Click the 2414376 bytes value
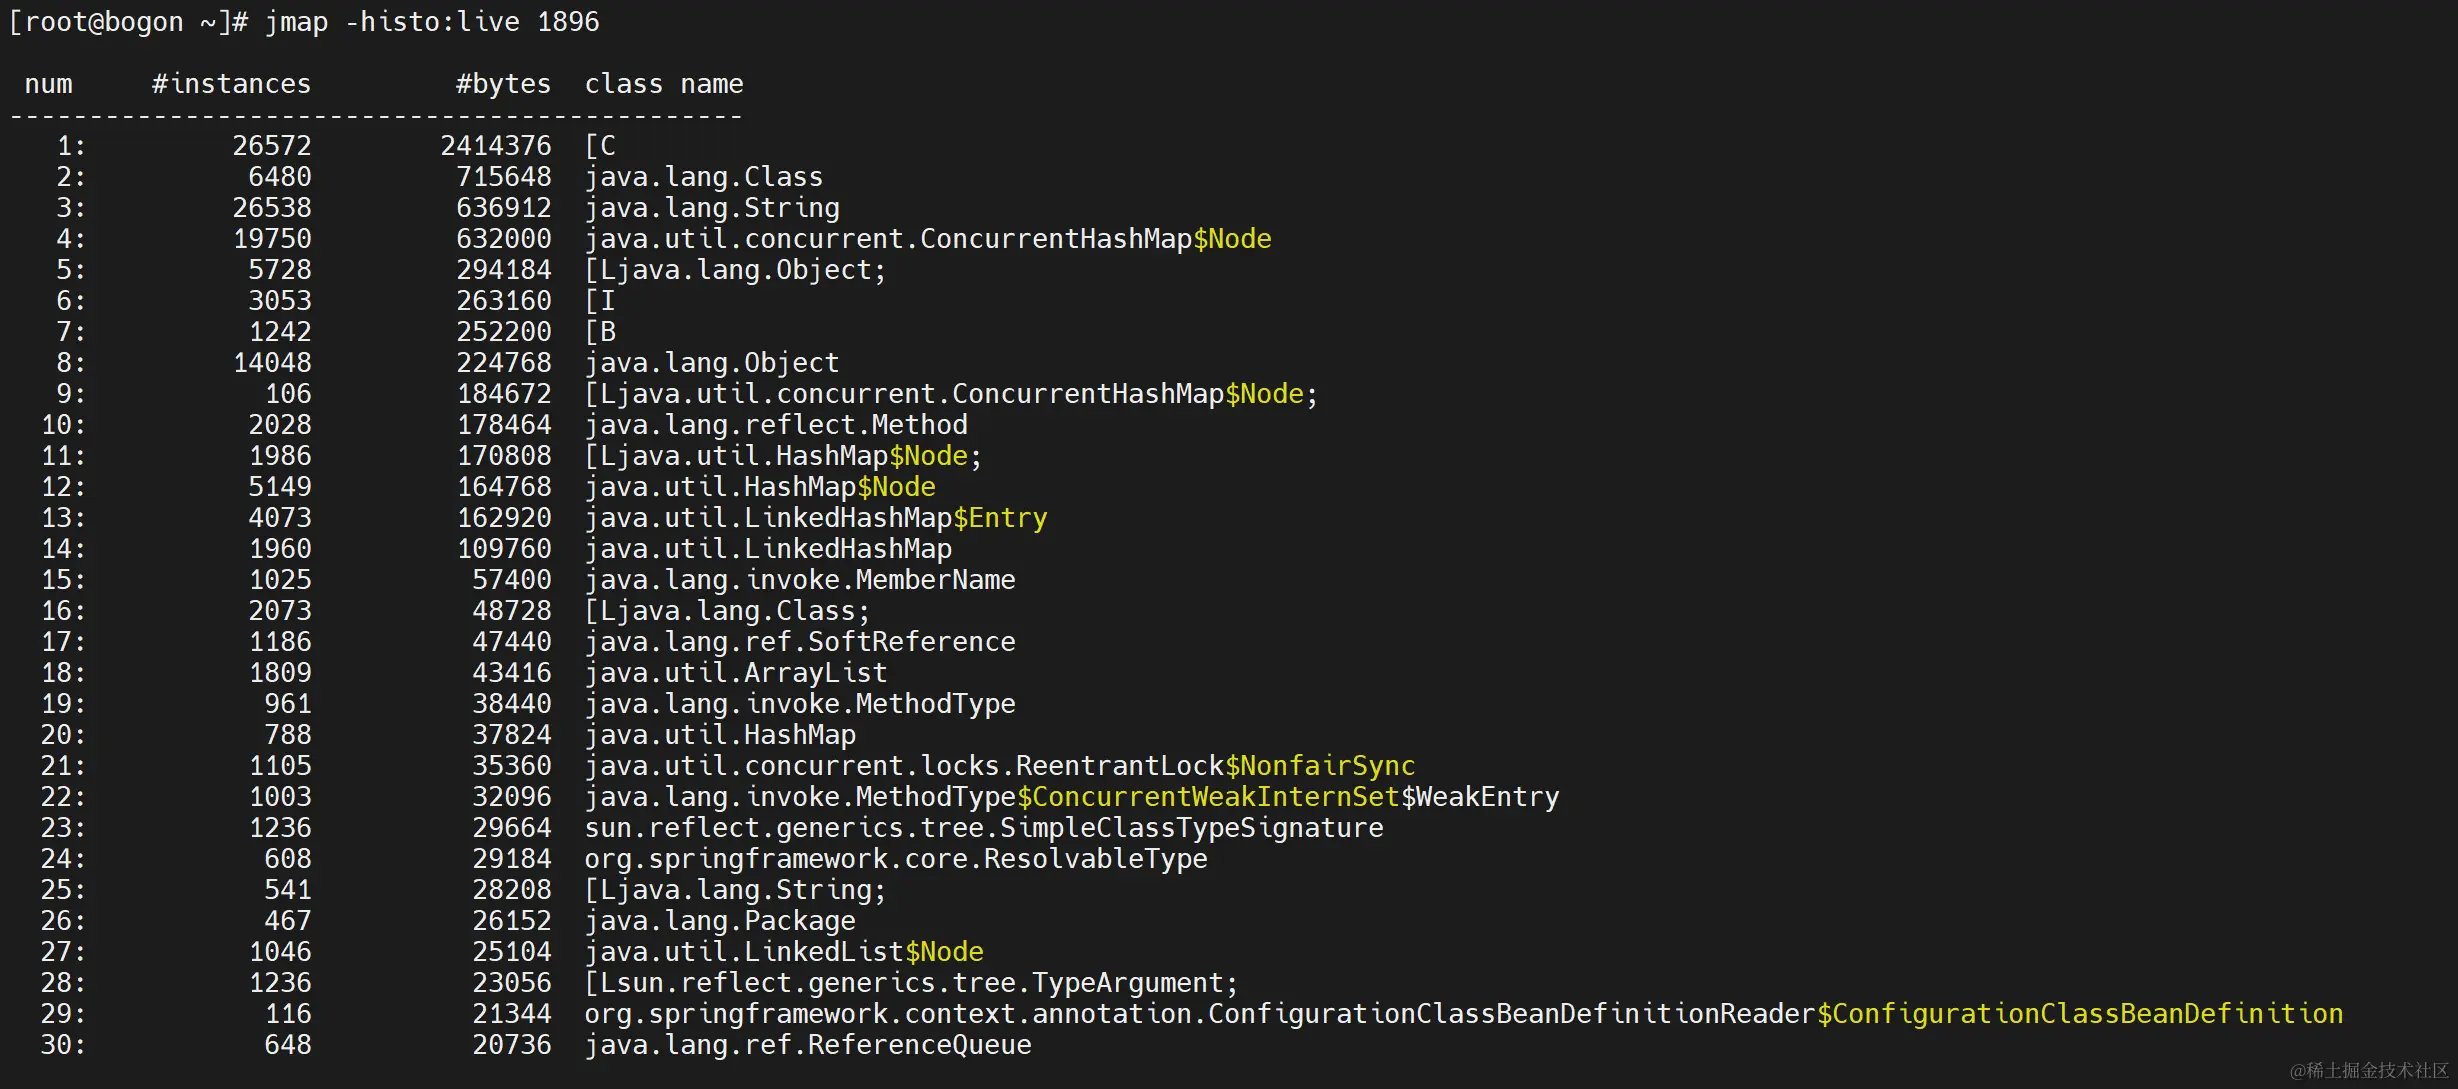 click(x=496, y=146)
